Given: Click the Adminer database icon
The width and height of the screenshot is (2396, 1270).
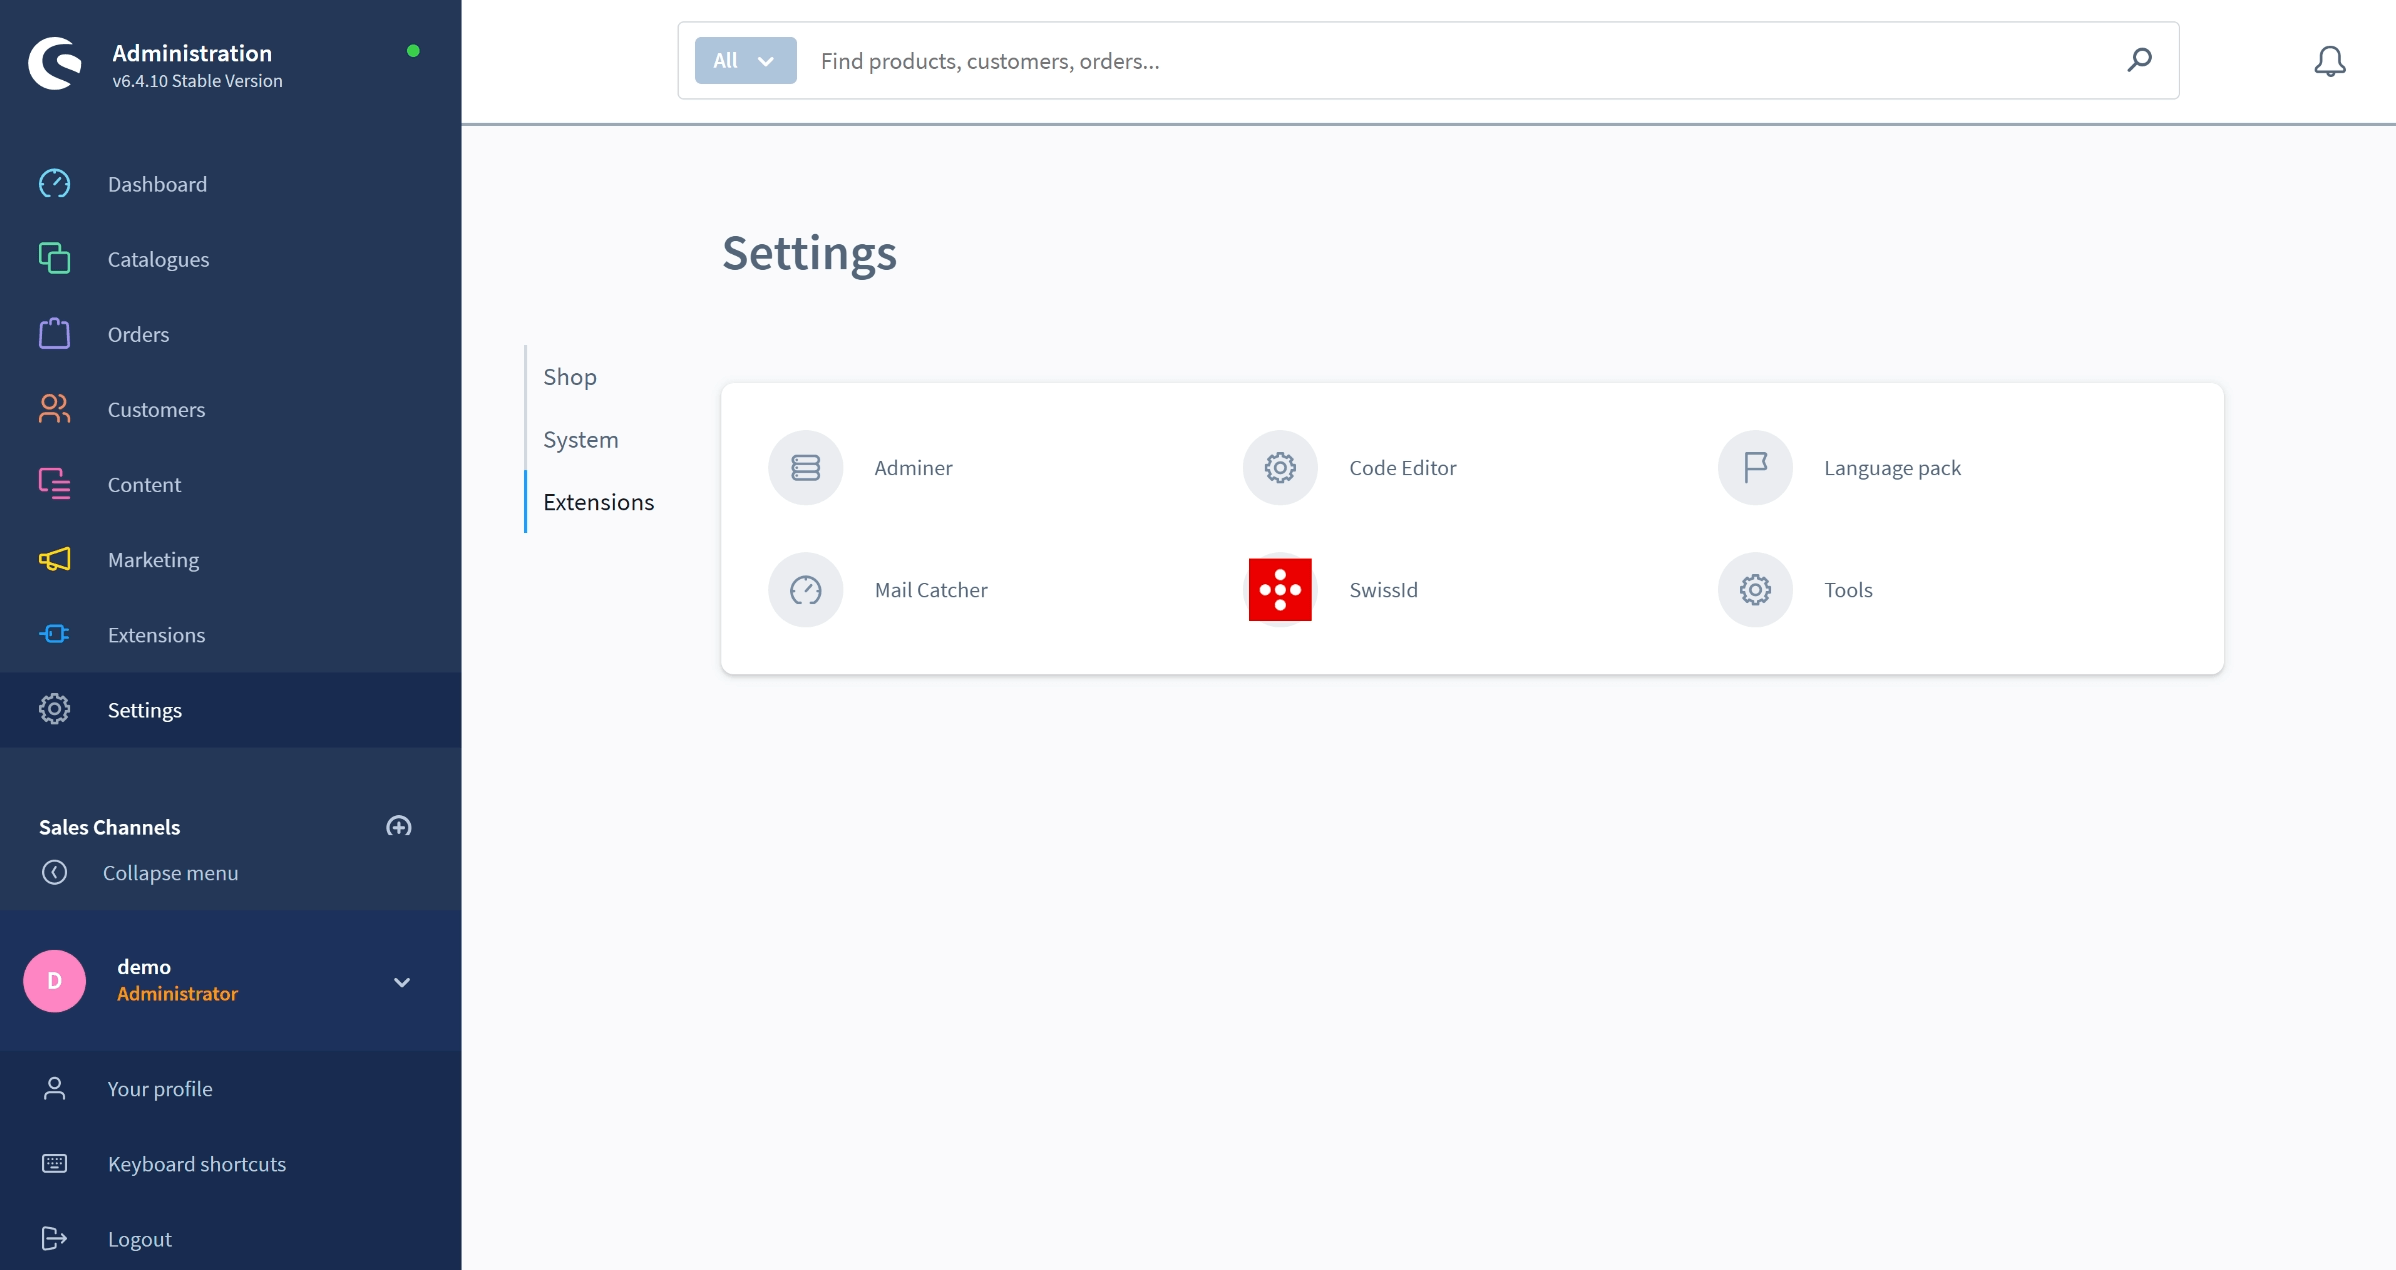Looking at the screenshot, I should click(x=805, y=467).
